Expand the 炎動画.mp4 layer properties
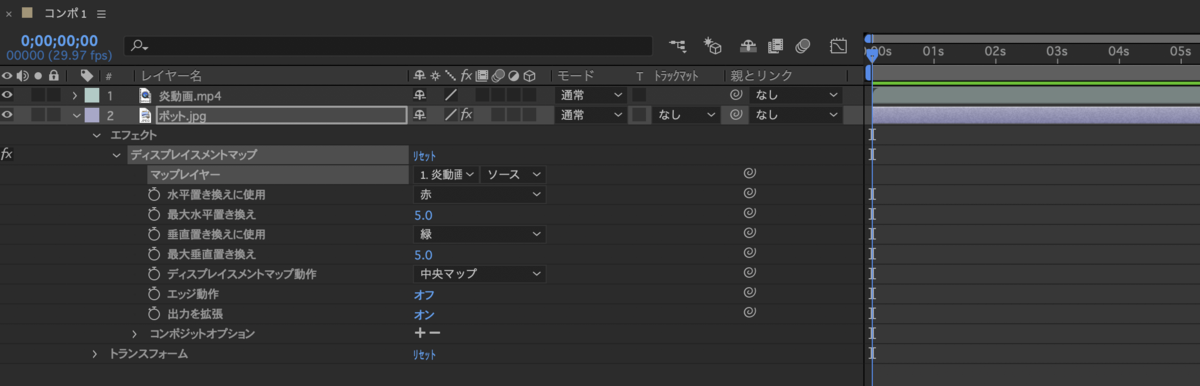 [75, 95]
